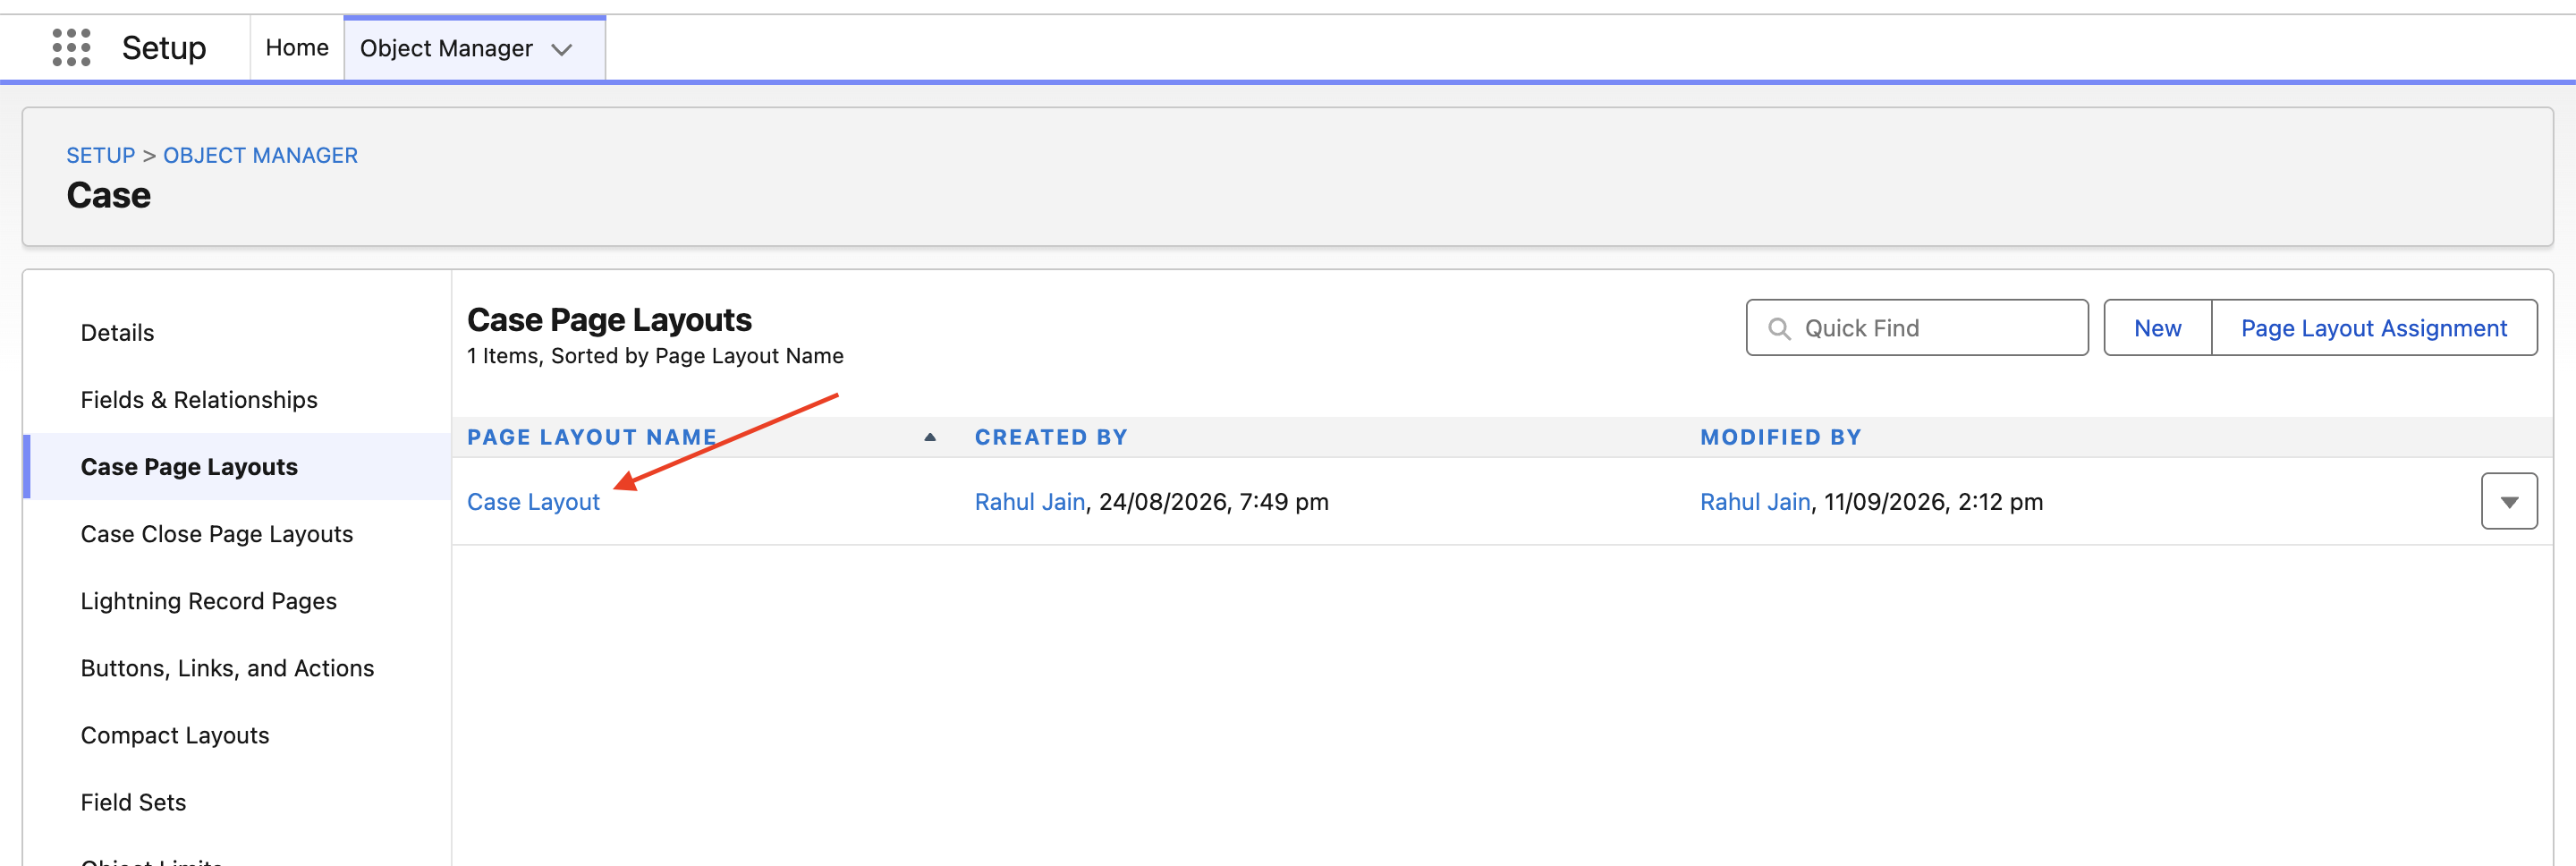Click the New page layout button

coord(2157,327)
